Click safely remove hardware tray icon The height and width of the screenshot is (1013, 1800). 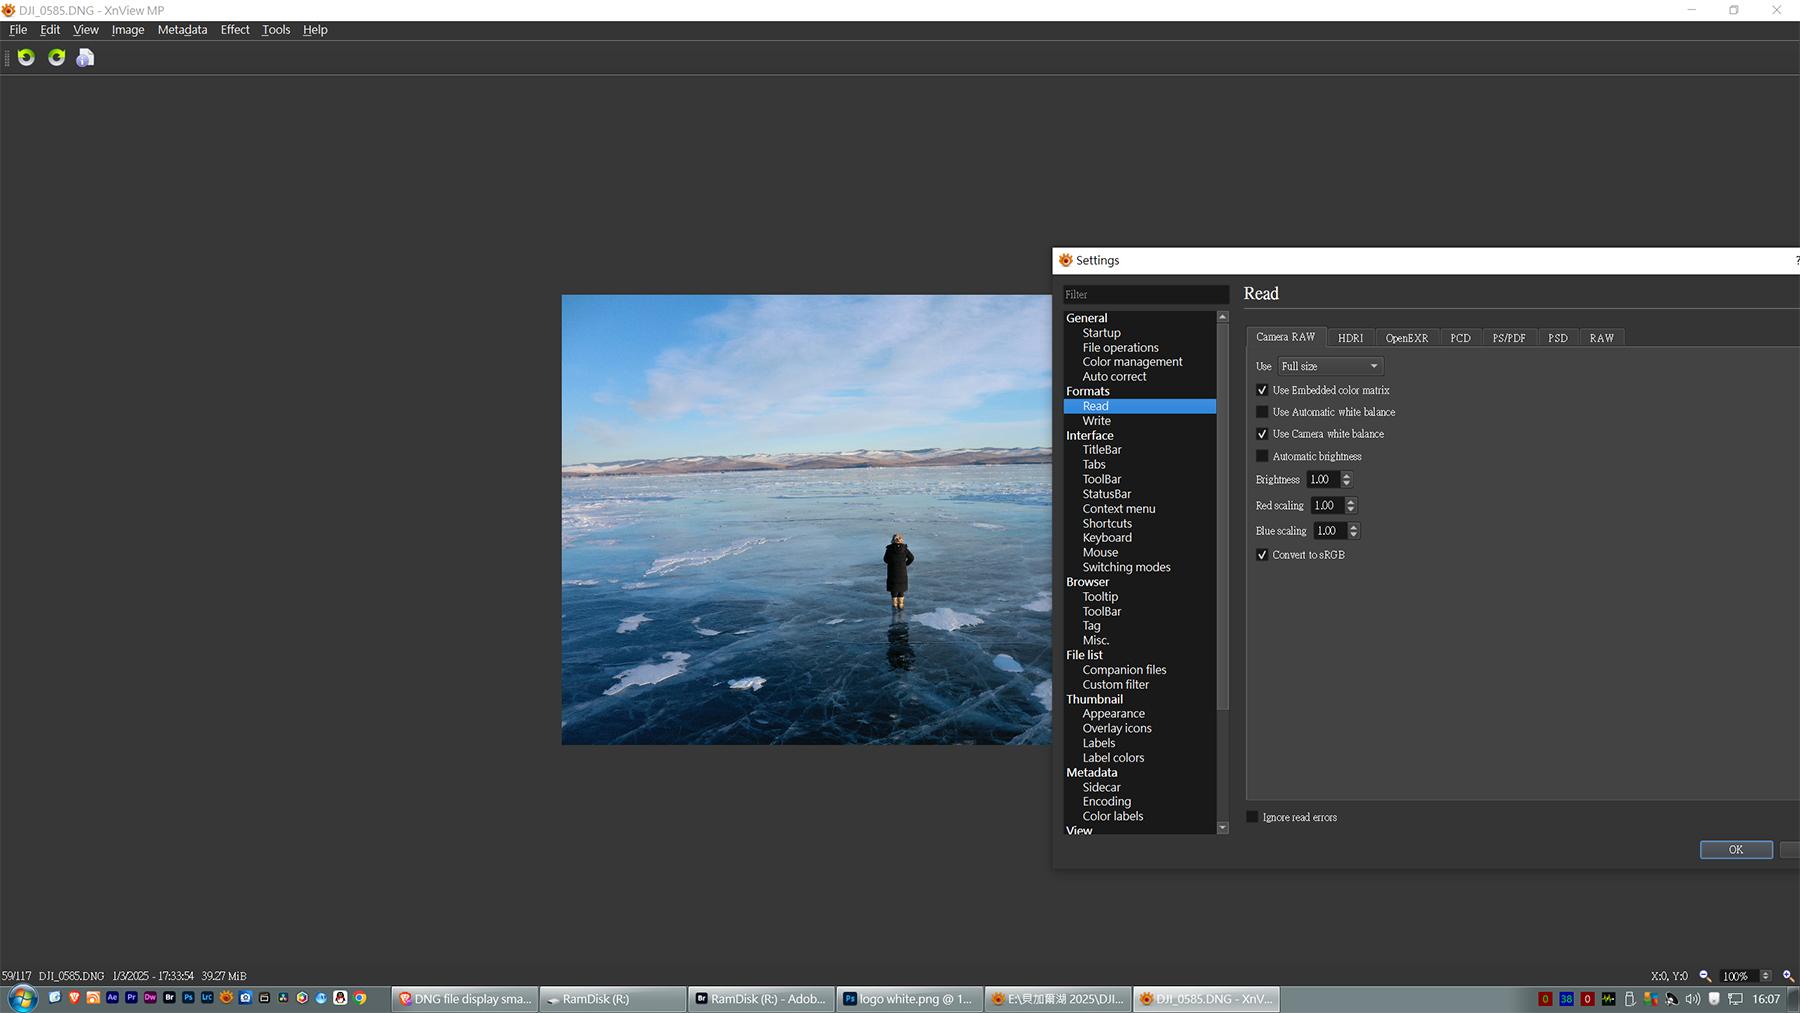click(1630, 999)
